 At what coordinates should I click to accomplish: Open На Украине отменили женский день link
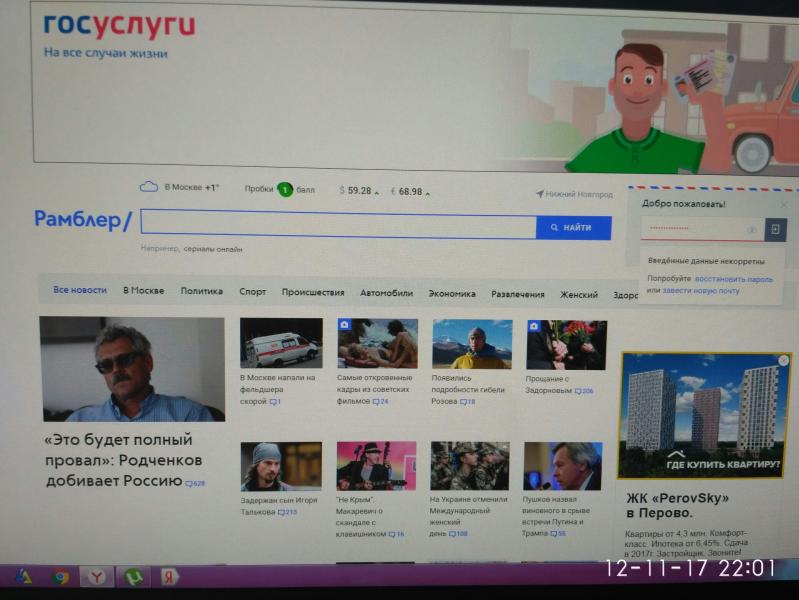coord(468,516)
